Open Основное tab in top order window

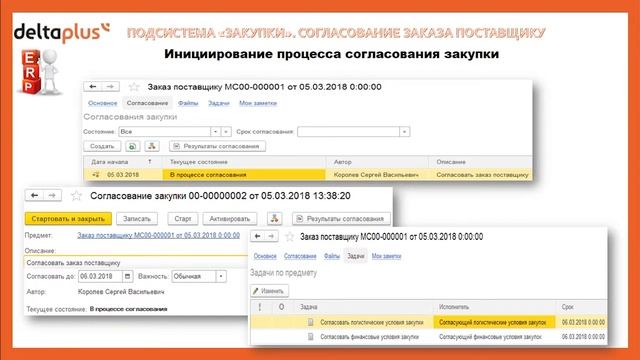(102, 103)
